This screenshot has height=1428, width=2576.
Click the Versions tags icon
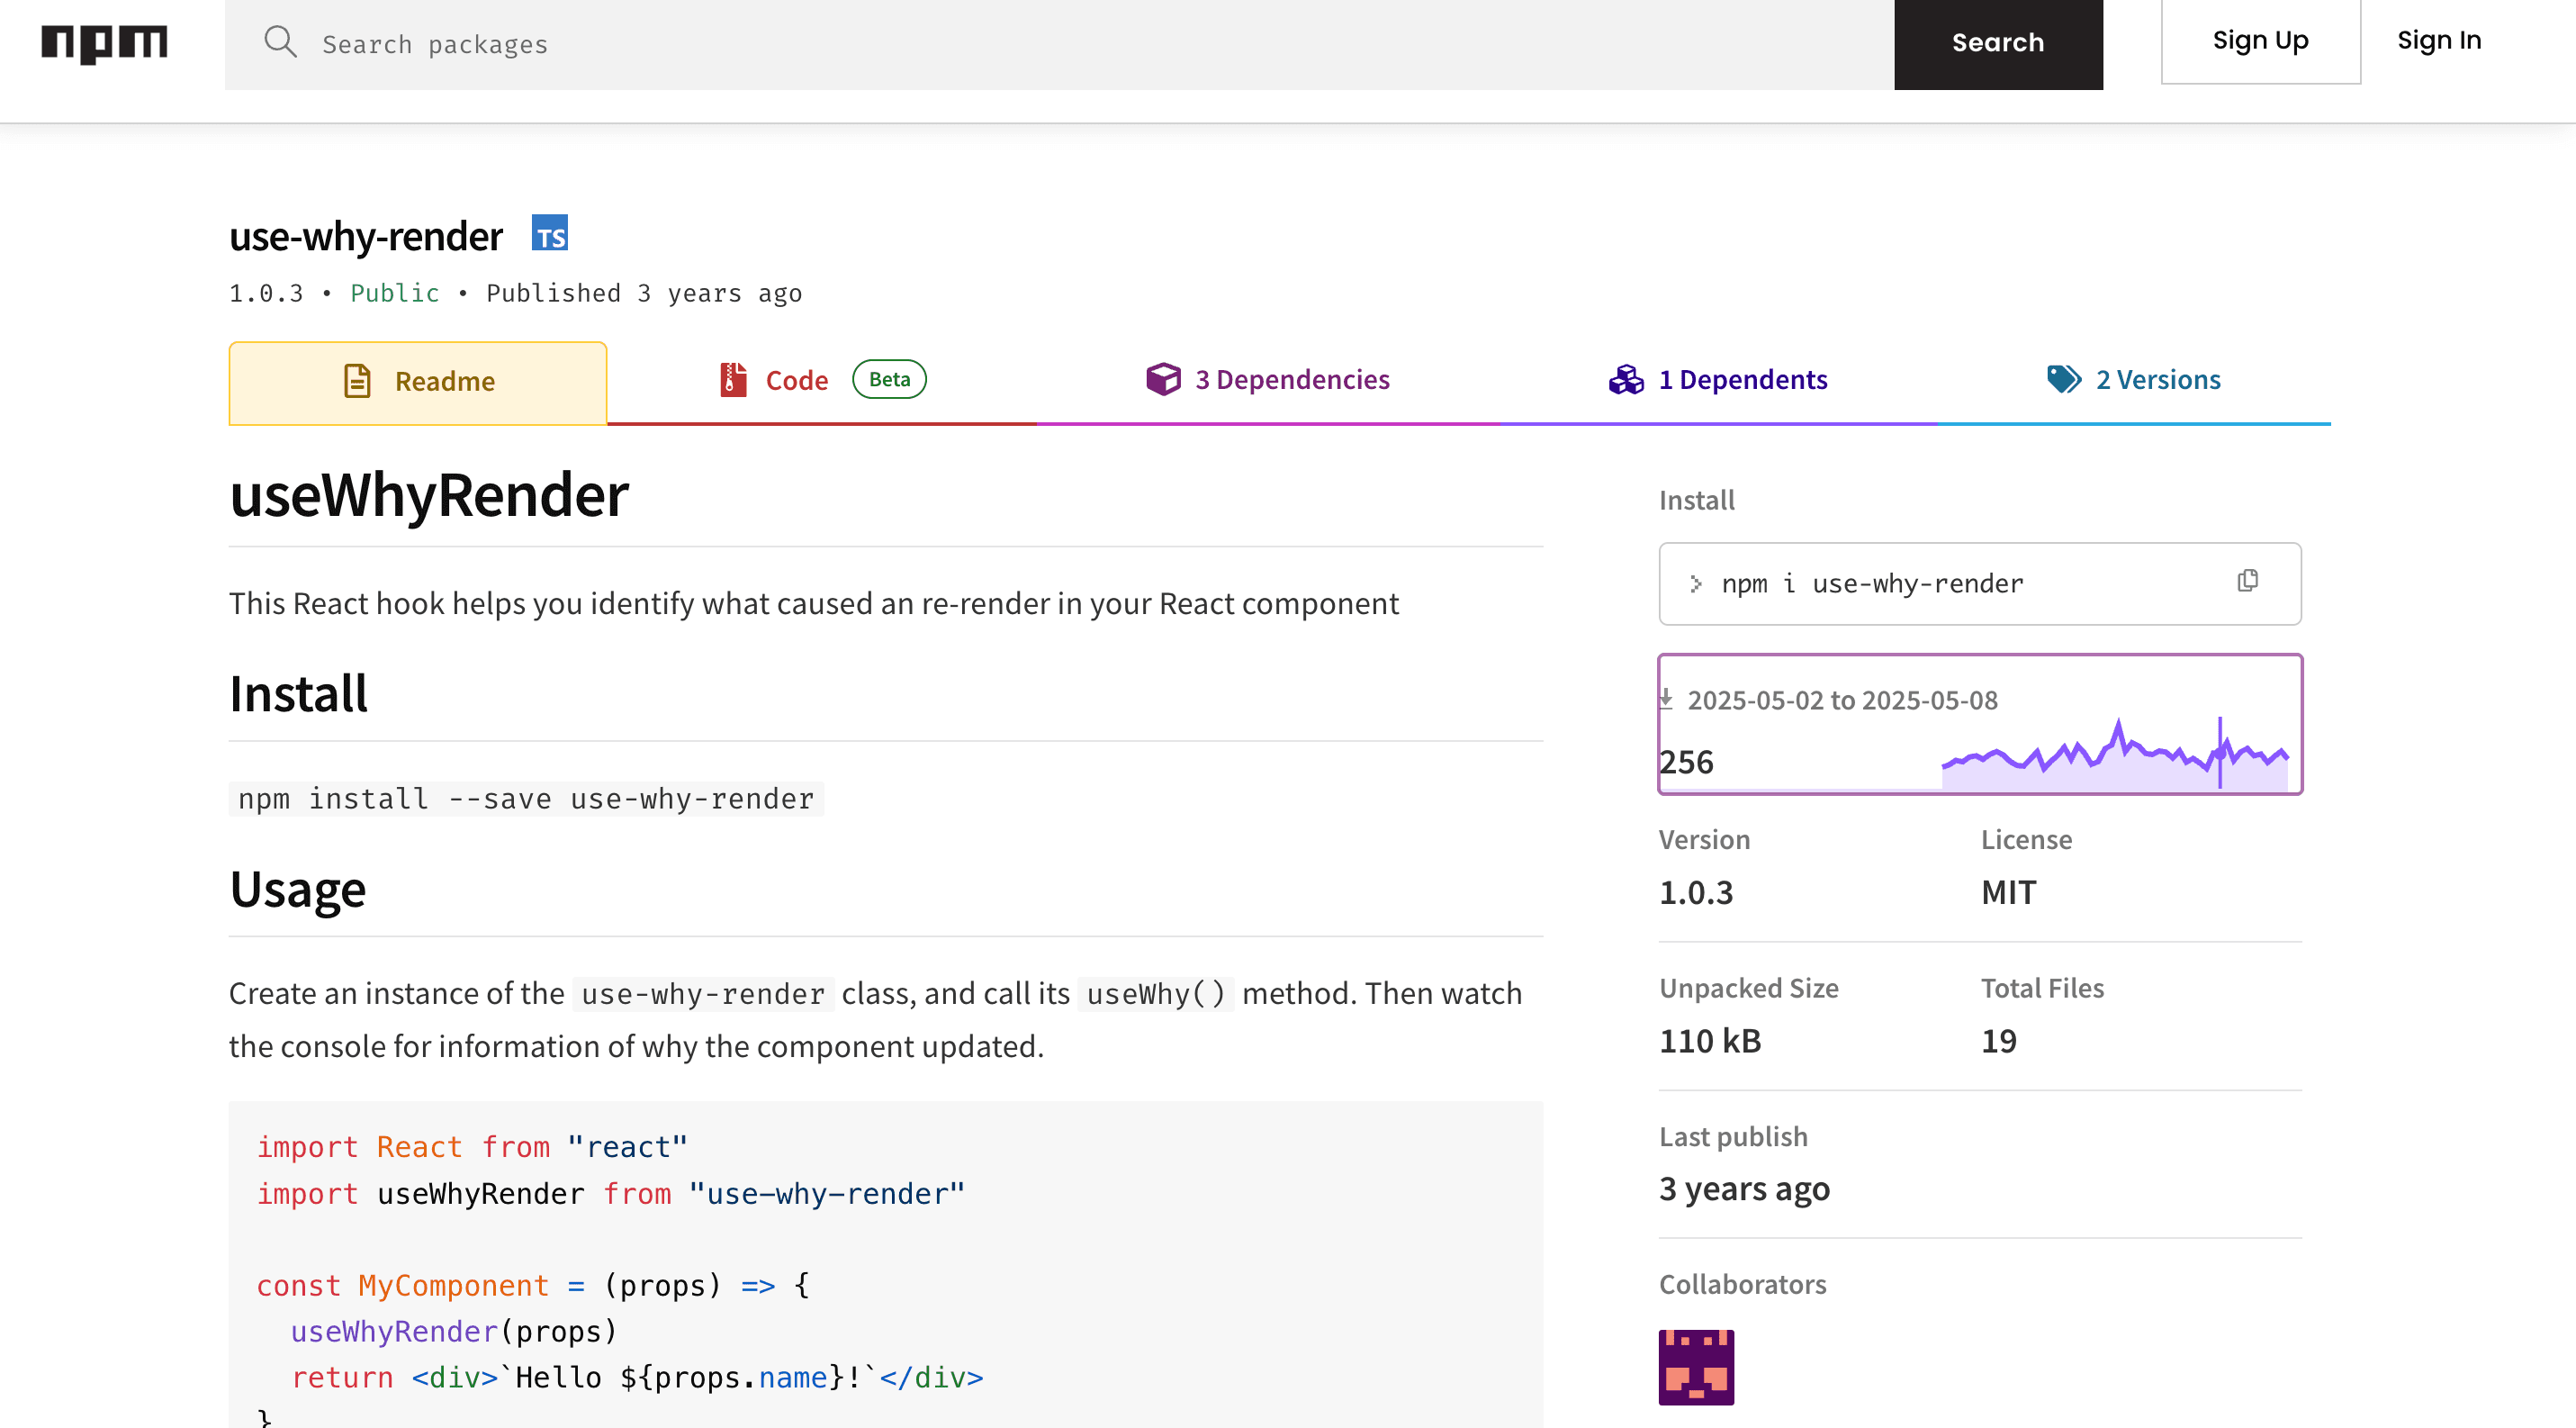[x=2063, y=379]
